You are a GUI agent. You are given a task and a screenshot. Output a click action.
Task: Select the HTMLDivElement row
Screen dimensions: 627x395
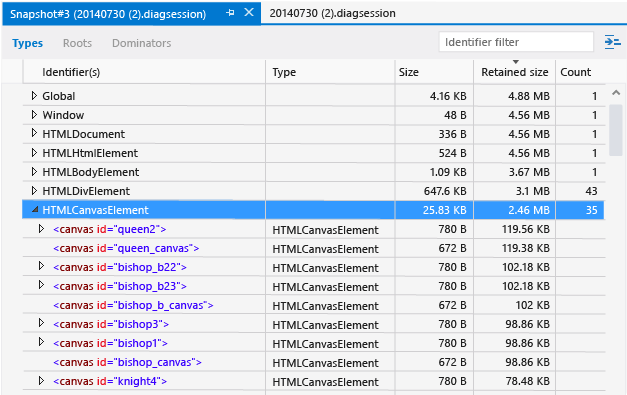(314, 191)
